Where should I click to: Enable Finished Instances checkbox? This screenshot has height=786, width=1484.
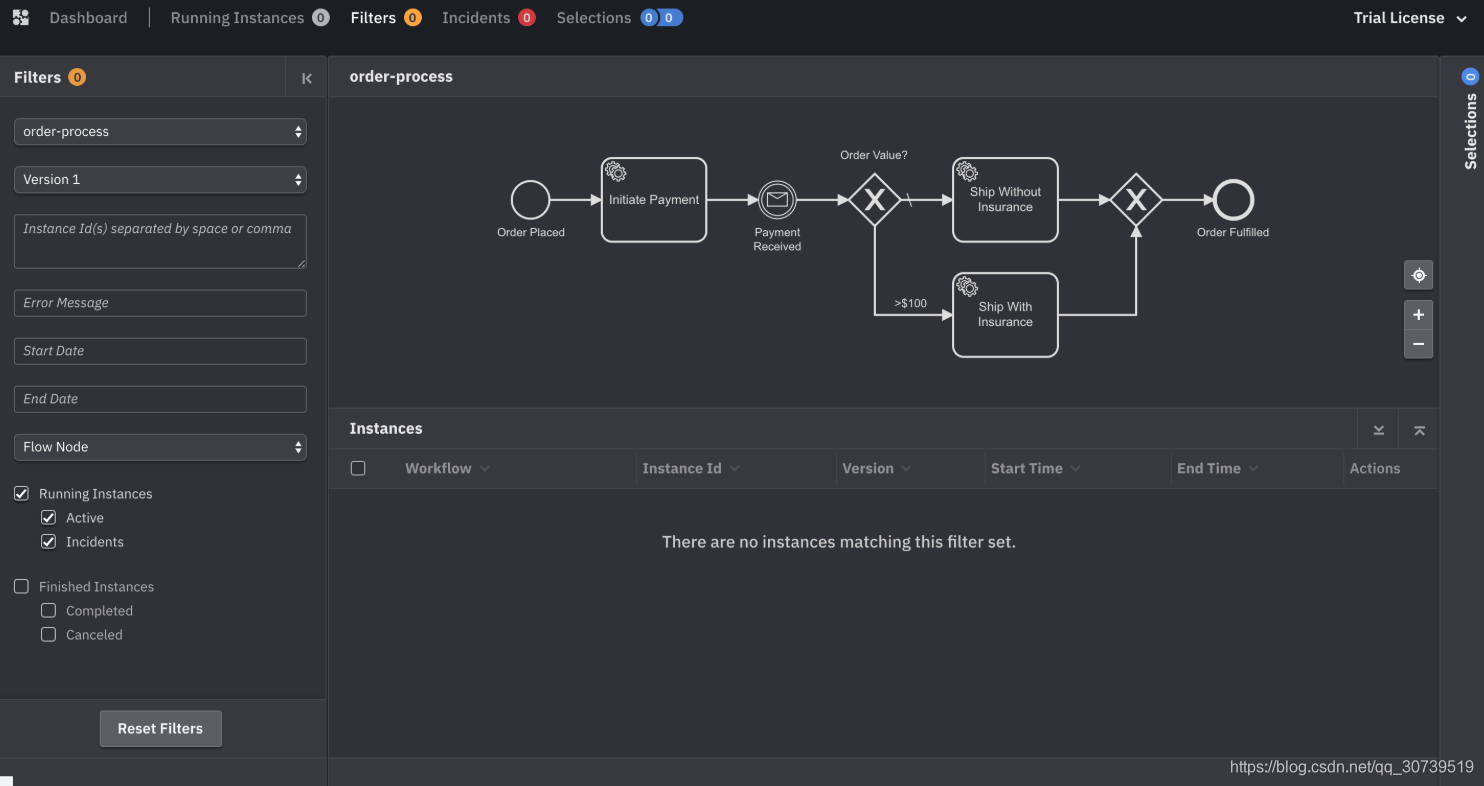[x=21, y=587]
